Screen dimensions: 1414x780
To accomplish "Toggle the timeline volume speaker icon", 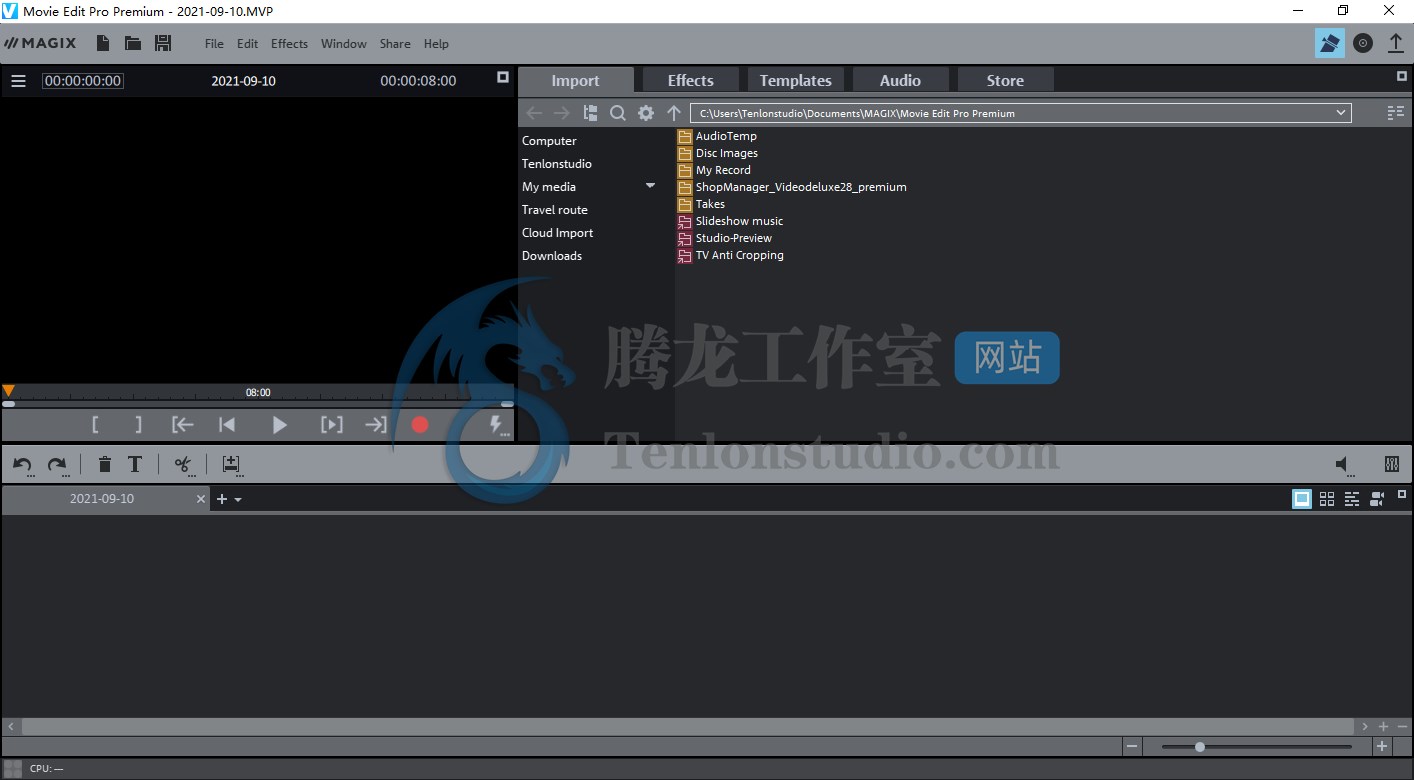I will tap(1345, 464).
